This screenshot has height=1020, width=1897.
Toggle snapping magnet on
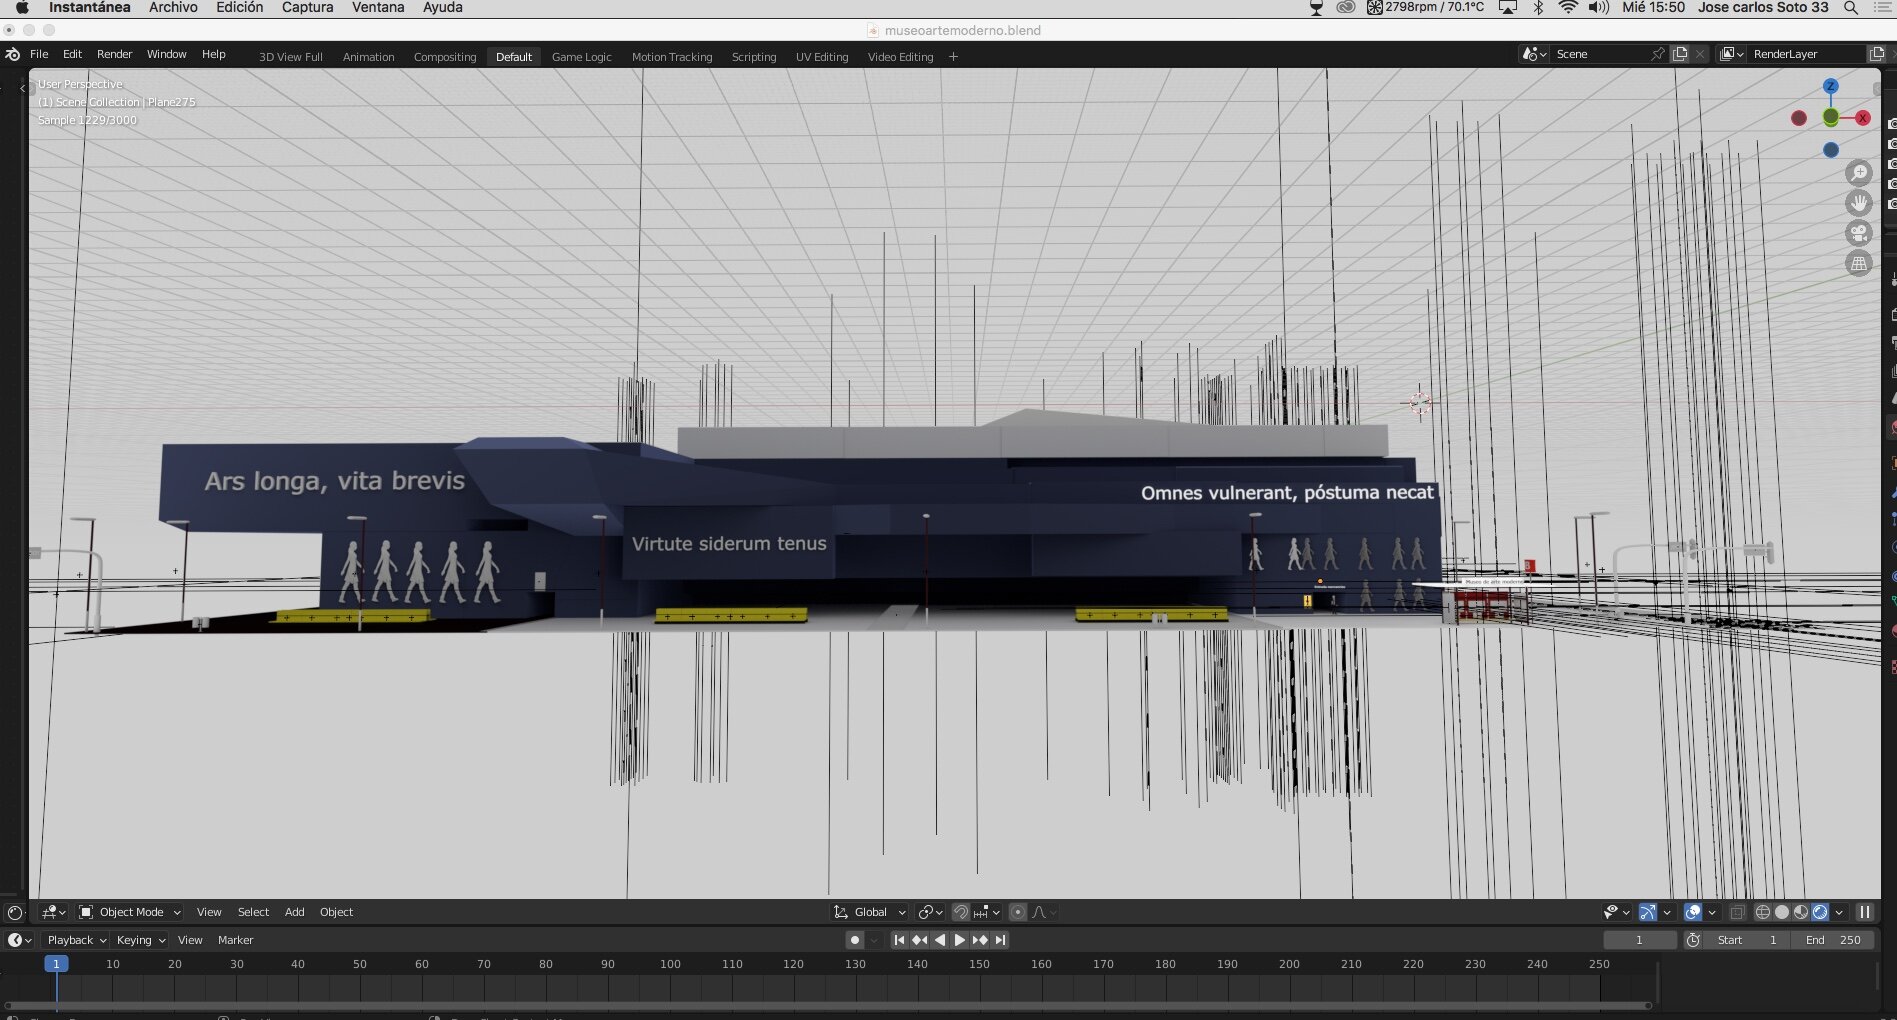pyautogui.click(x=961, y=912)
